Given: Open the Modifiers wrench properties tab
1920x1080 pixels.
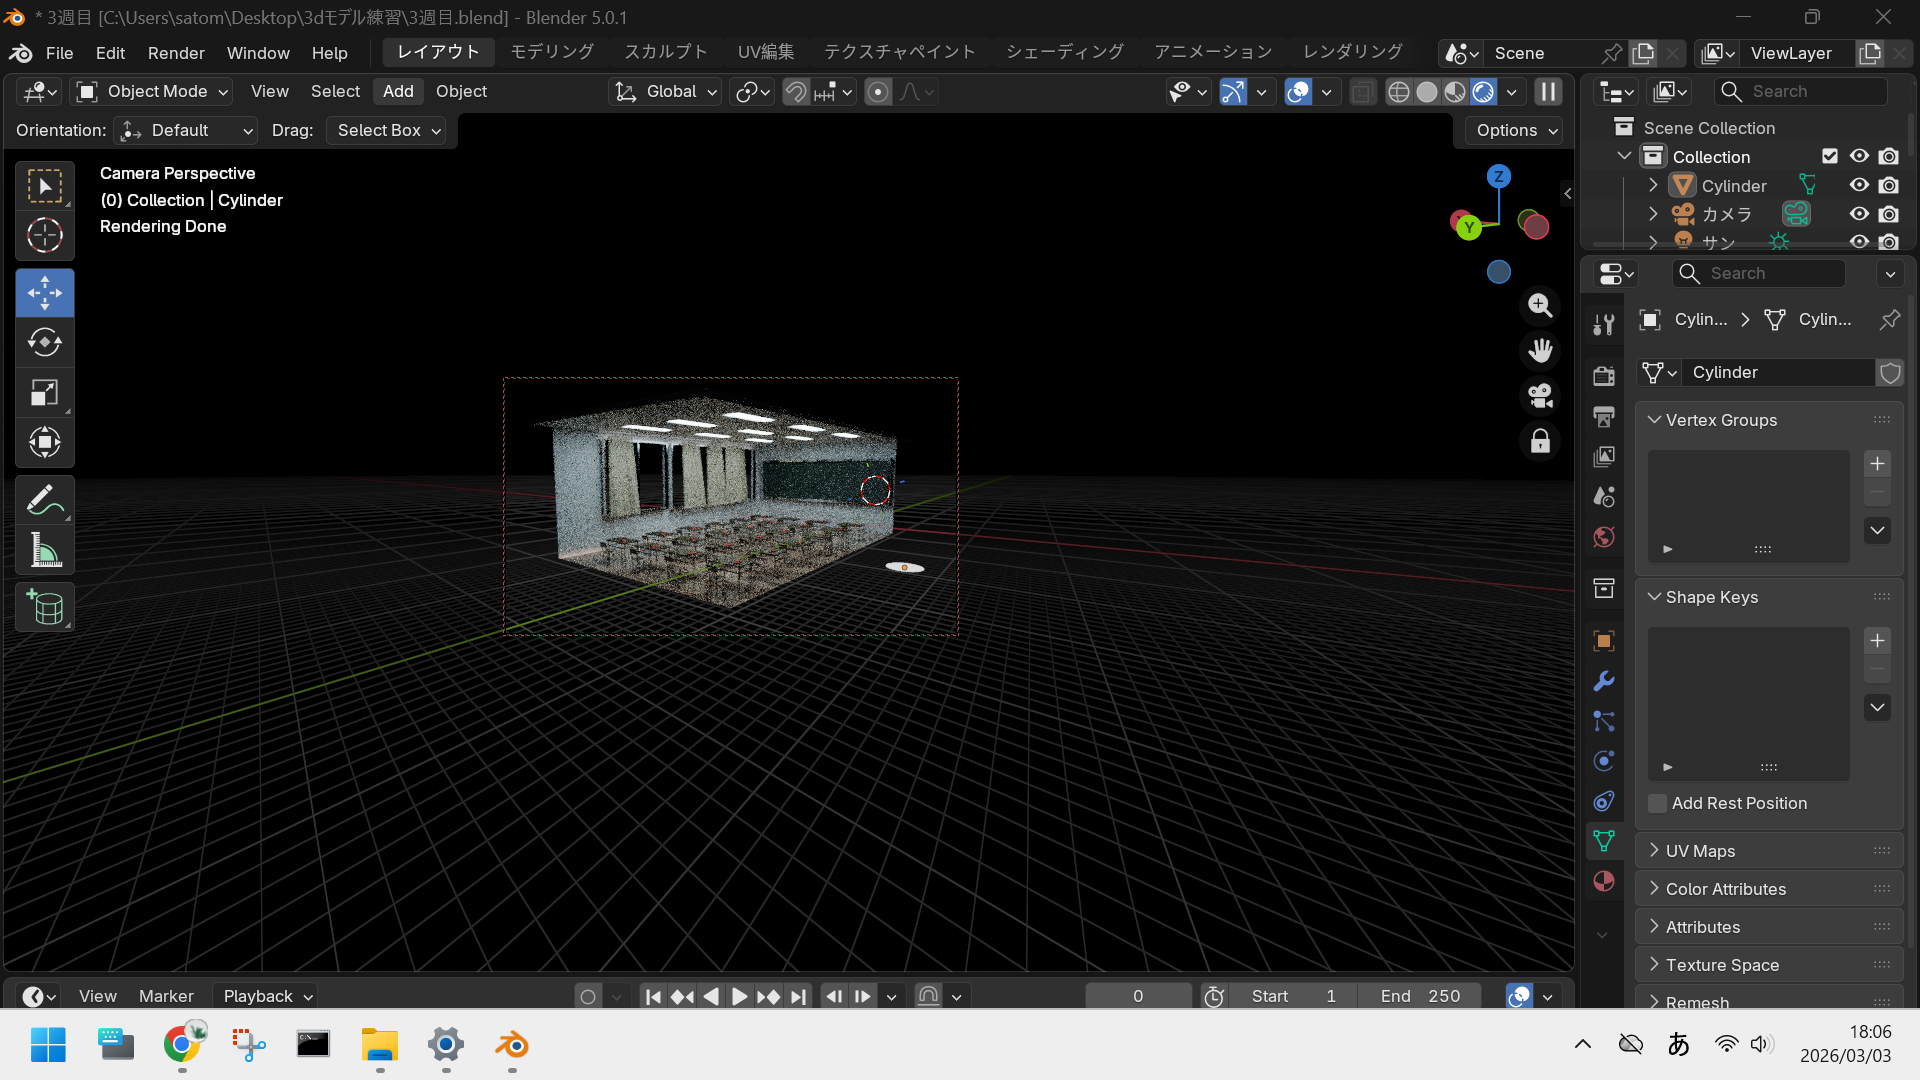Looking at the screenshot, I should click(x=1604, y=681).
